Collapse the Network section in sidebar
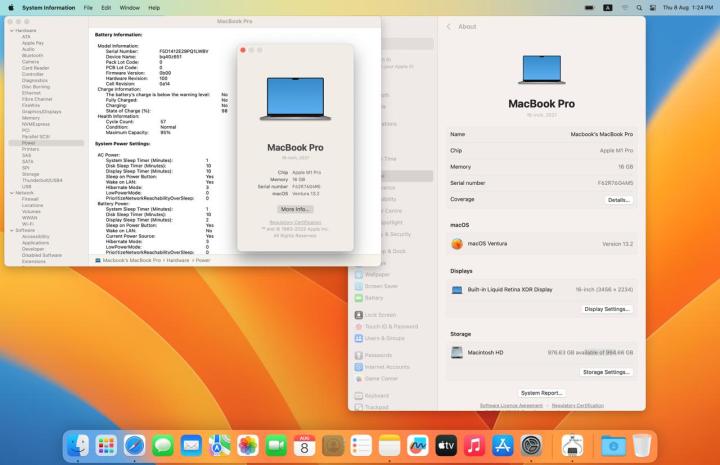The height and width of the screenshot is (465, 720). [x=12, y=193]
